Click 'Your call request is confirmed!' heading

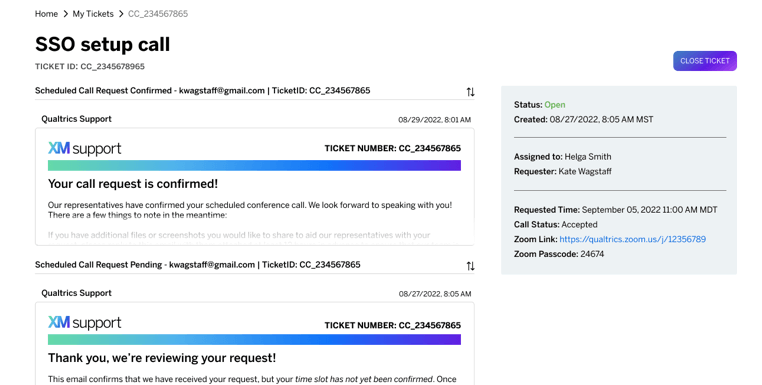[133, 184]
